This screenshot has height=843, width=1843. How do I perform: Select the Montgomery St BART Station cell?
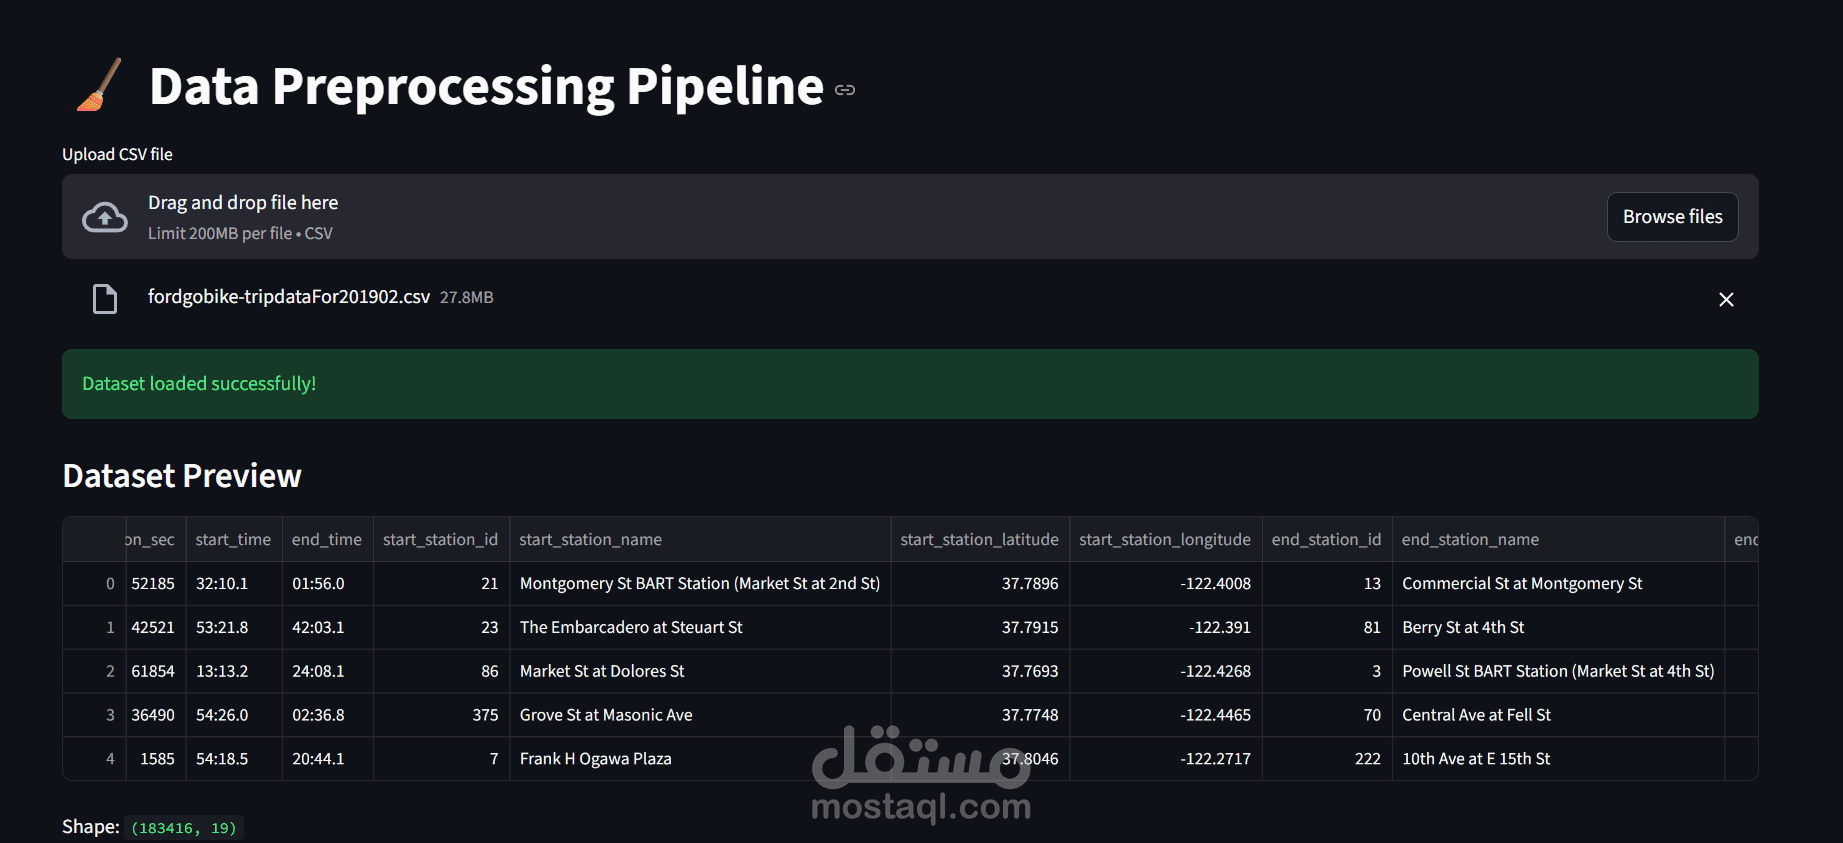700,583
